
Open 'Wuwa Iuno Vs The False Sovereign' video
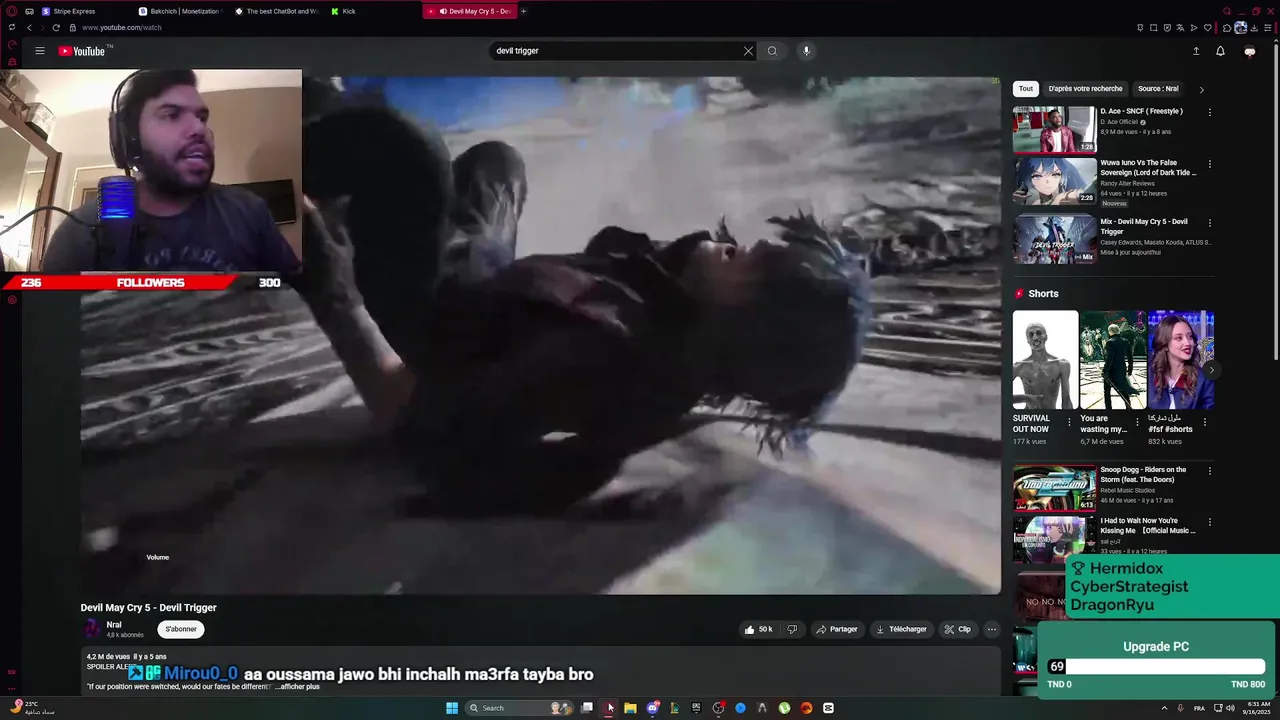pyautogui.click(x=1054, y=181)
